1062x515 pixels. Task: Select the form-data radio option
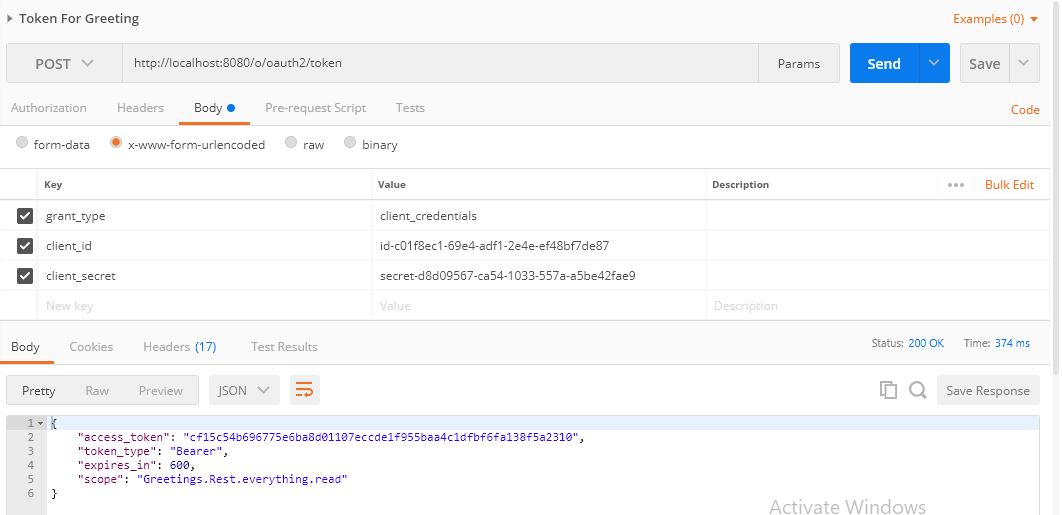click(22, 144)
